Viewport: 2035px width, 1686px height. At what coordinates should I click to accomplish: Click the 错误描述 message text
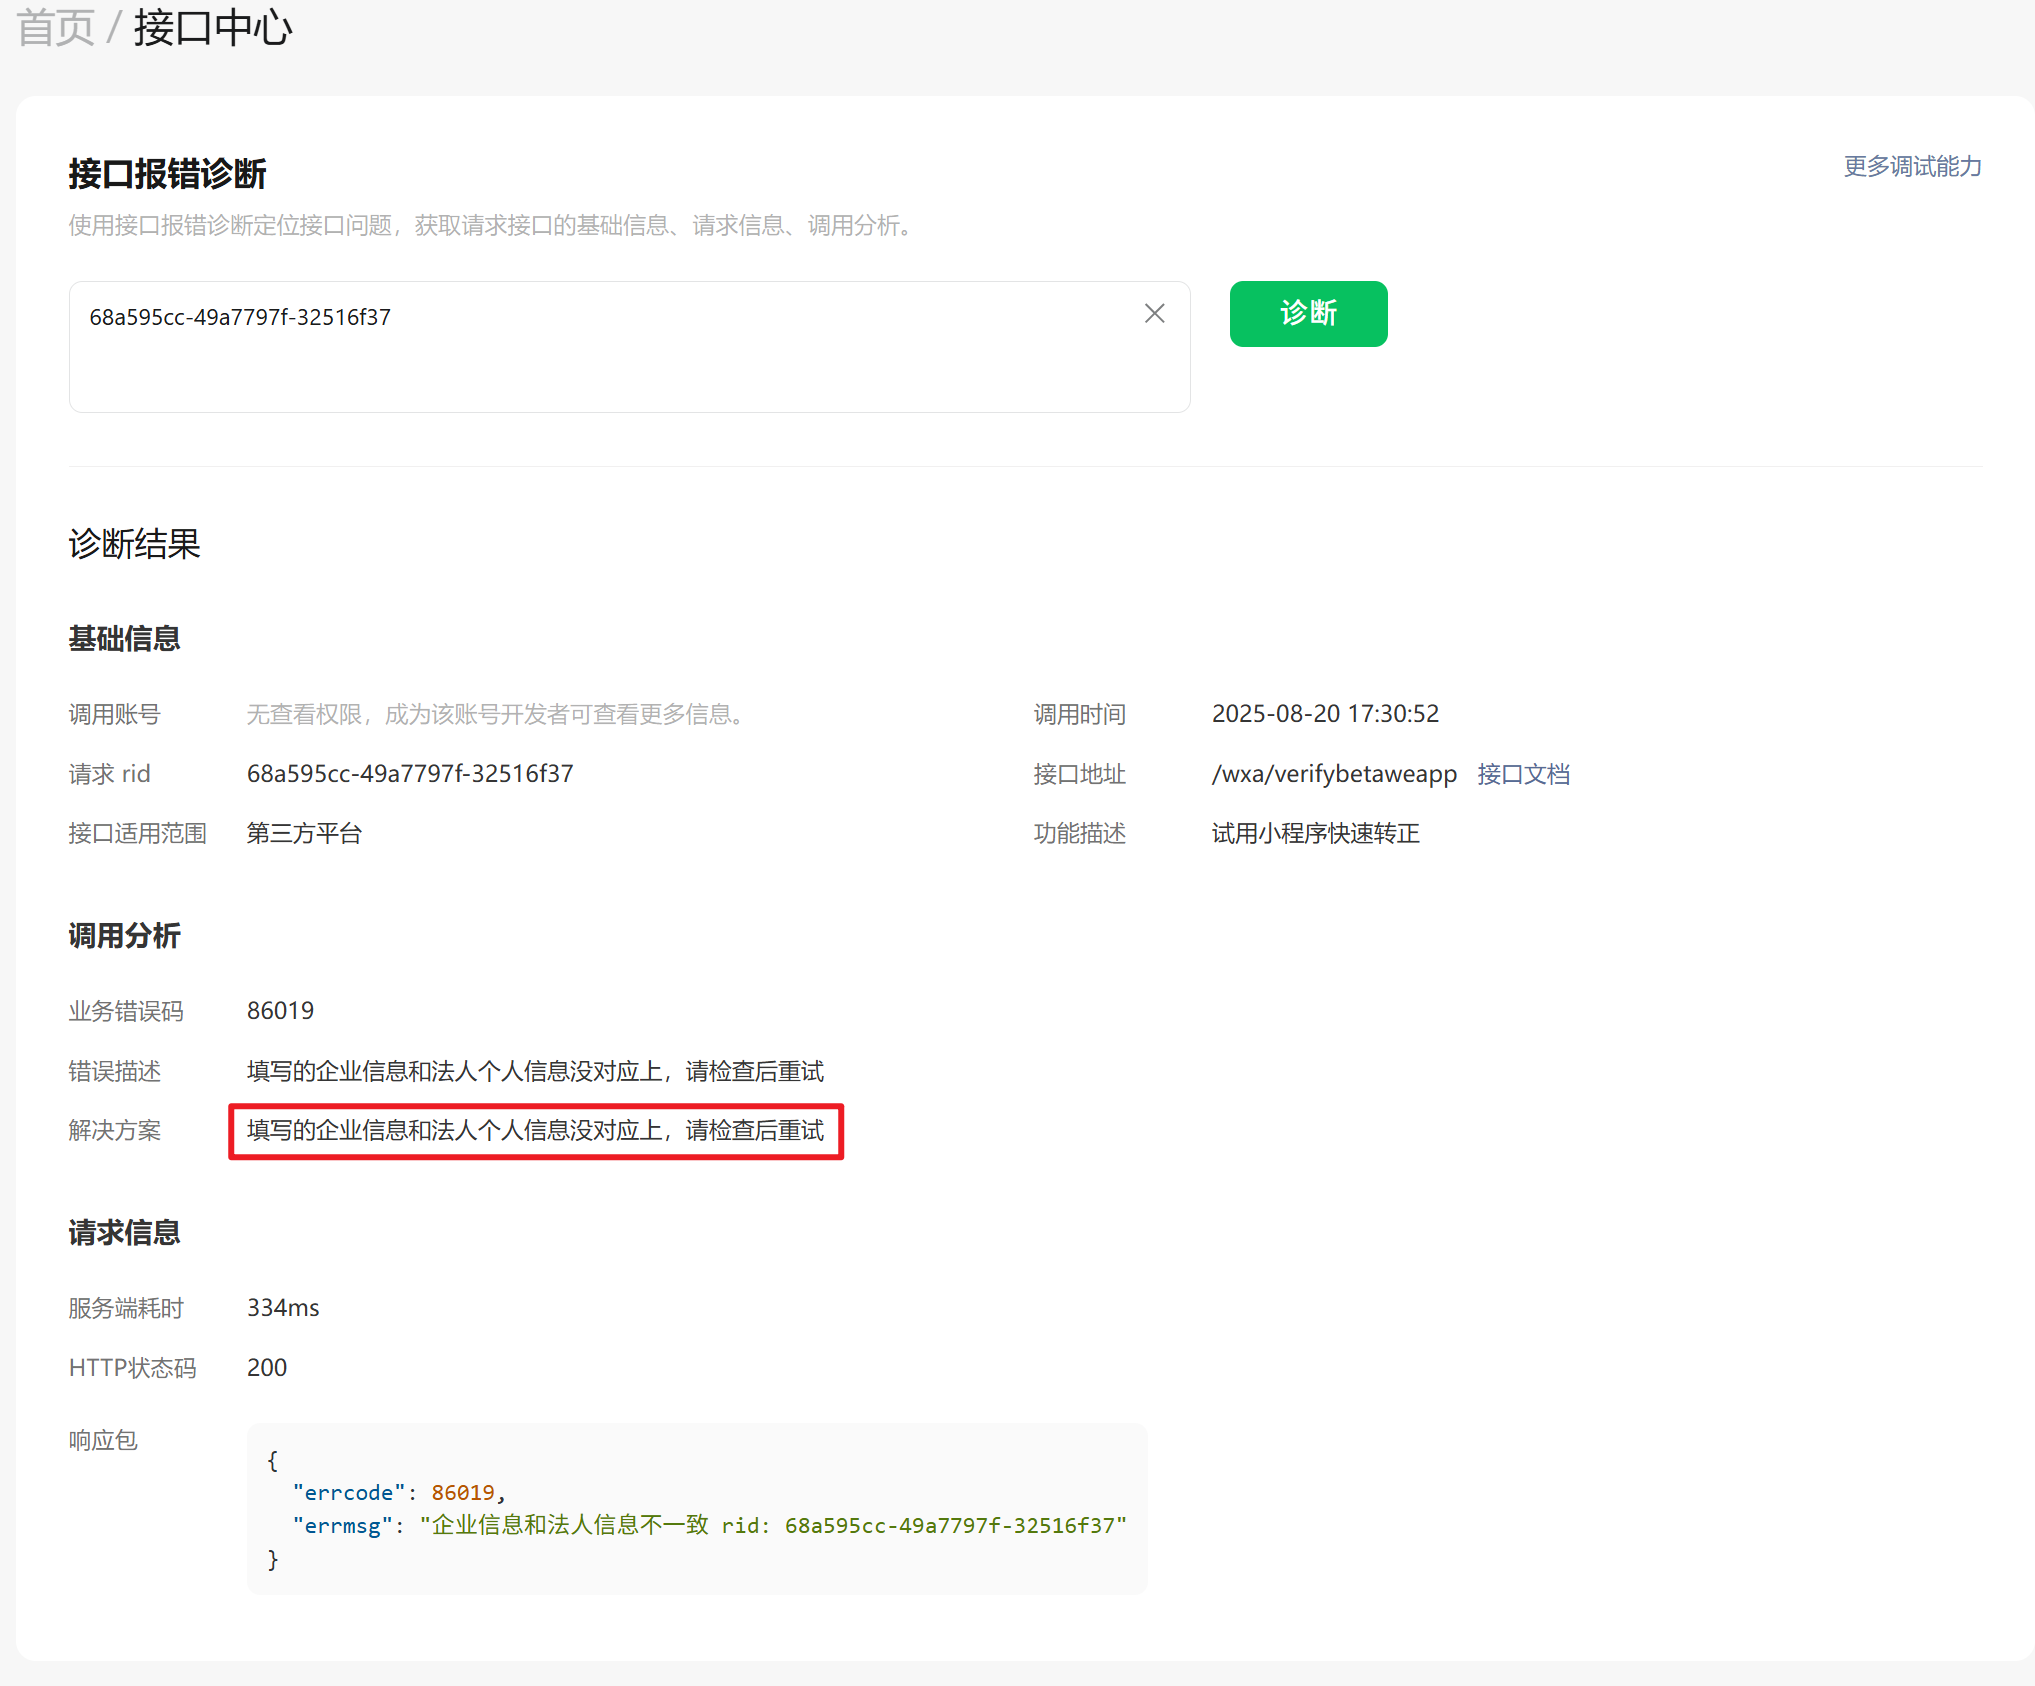(535, 1071)
